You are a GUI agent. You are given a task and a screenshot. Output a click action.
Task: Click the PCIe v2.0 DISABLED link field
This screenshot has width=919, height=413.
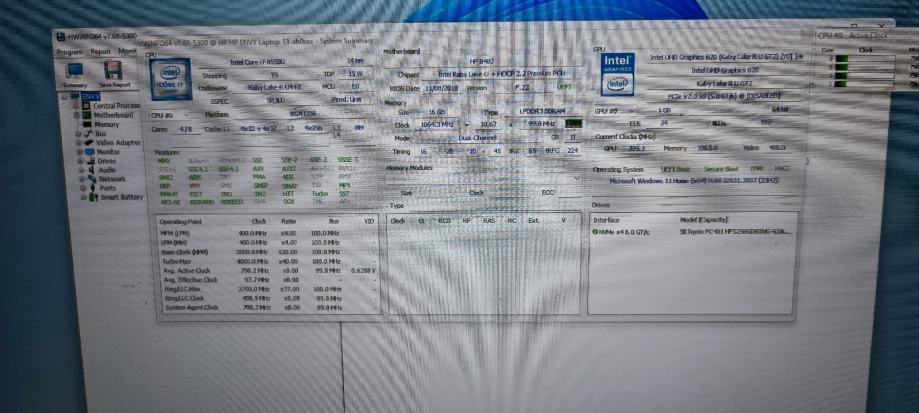pos(724,95)
